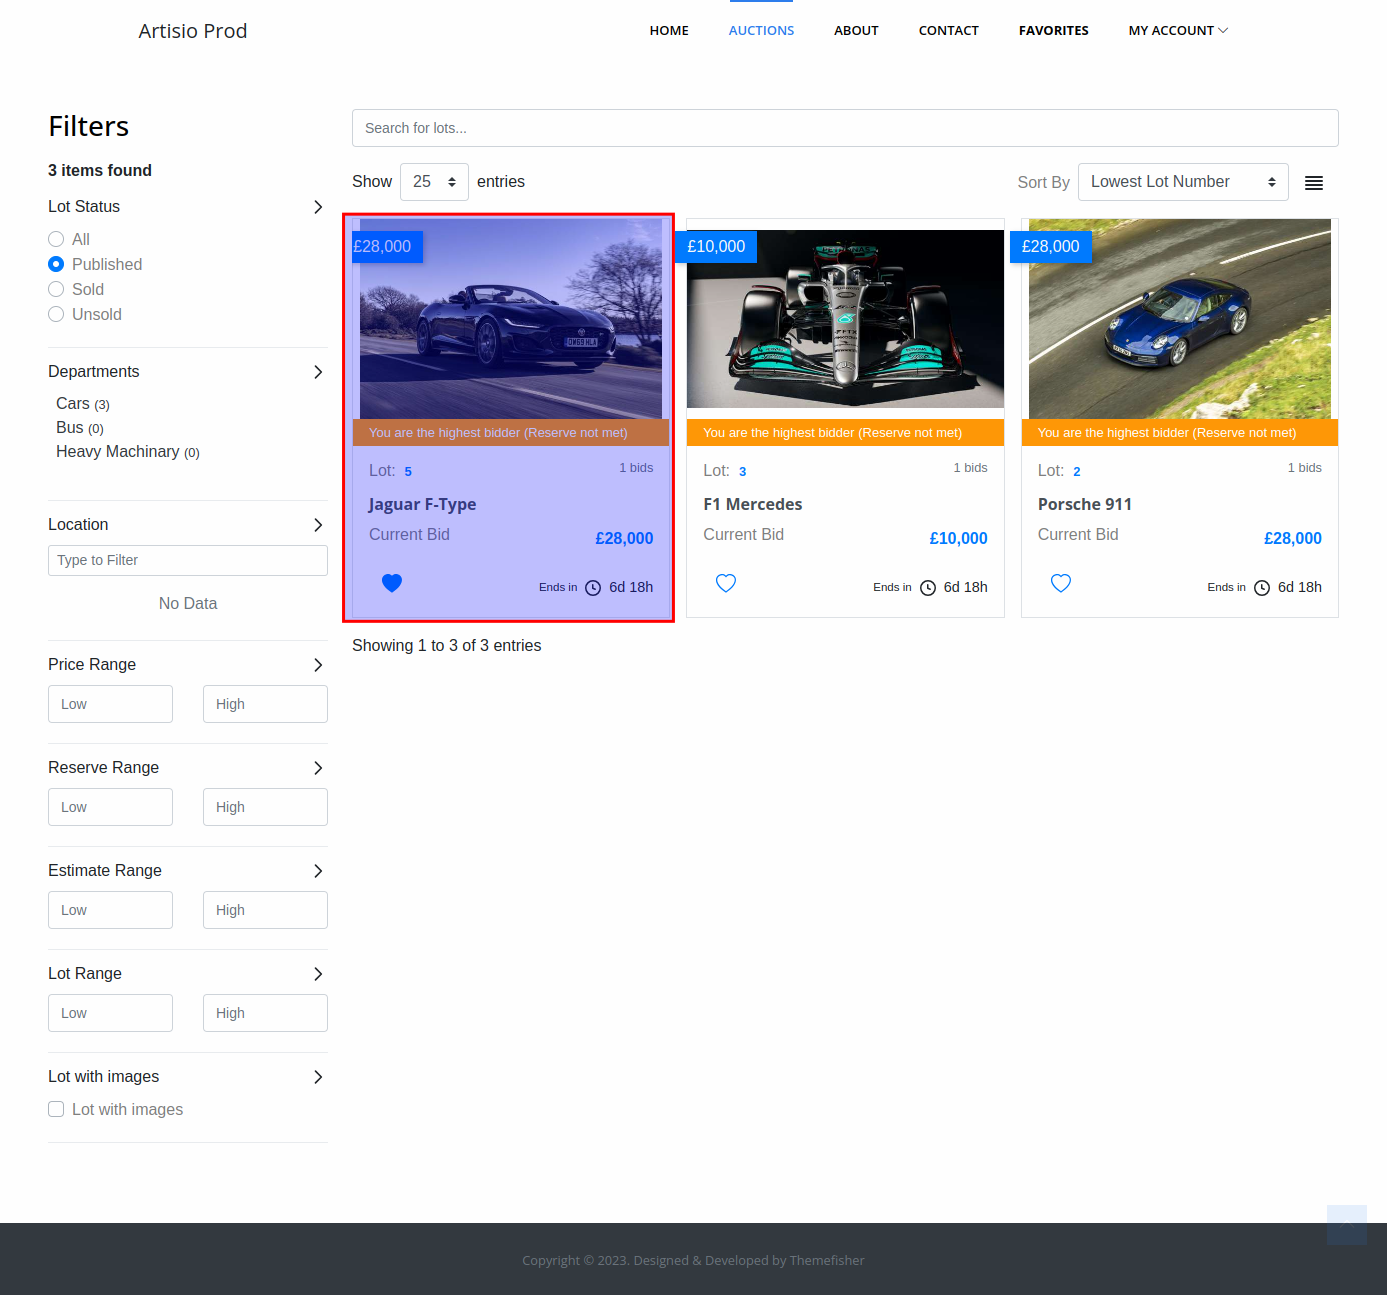Click the Lot Range High field
Image resolution: width=1387 pixels, height=1295 pixels.
coord(265,1013)
